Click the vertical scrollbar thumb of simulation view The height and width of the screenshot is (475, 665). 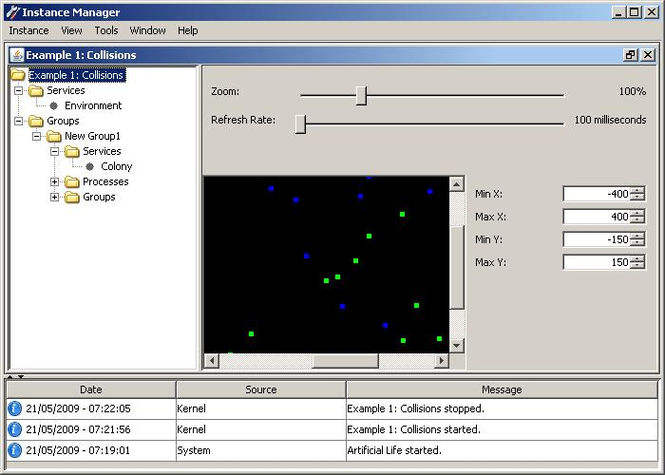click(x=456, y=267)
